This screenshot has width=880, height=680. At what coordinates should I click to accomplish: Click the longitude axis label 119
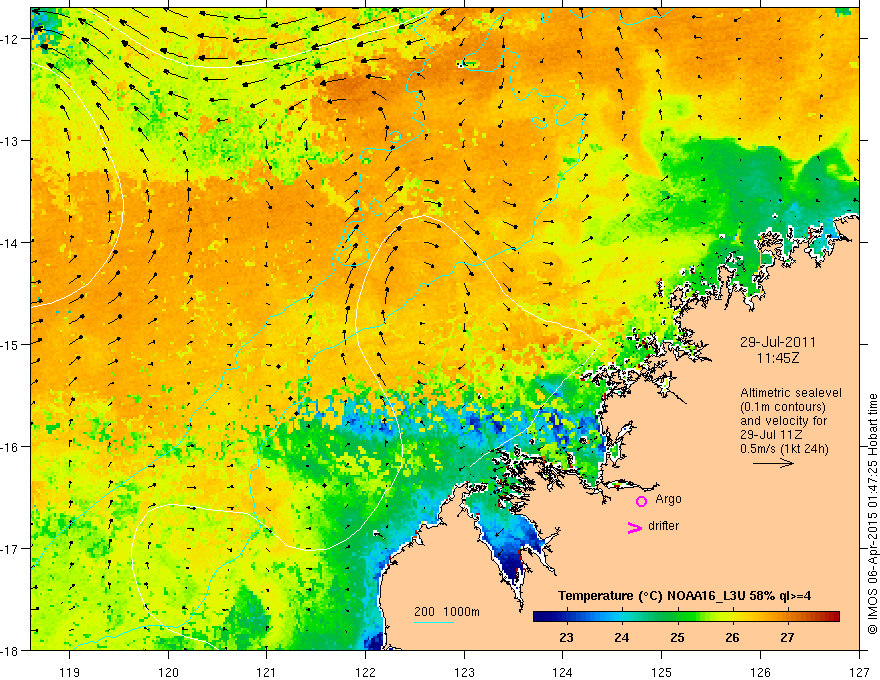70,672
